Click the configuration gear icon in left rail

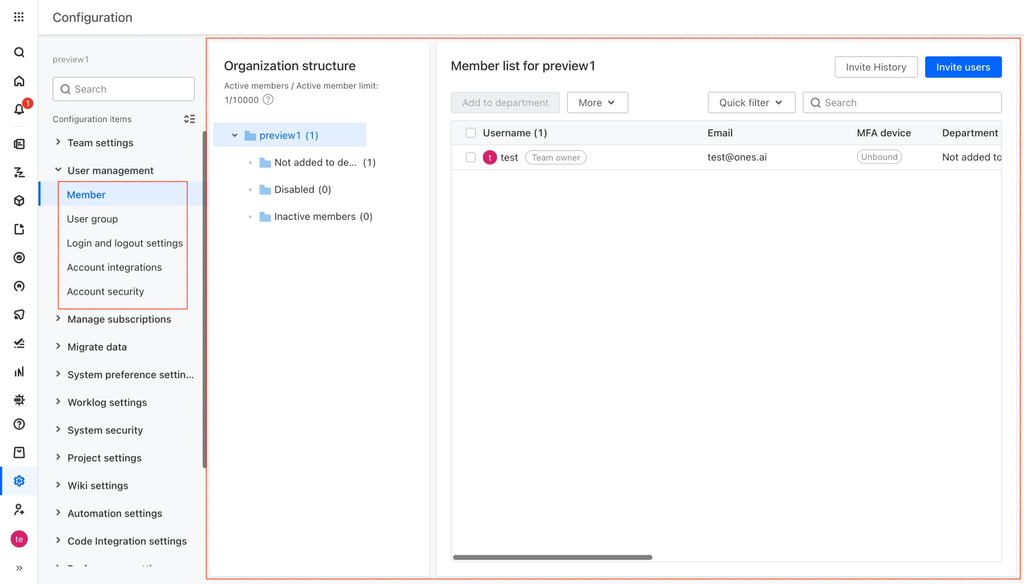pos(19,481)
